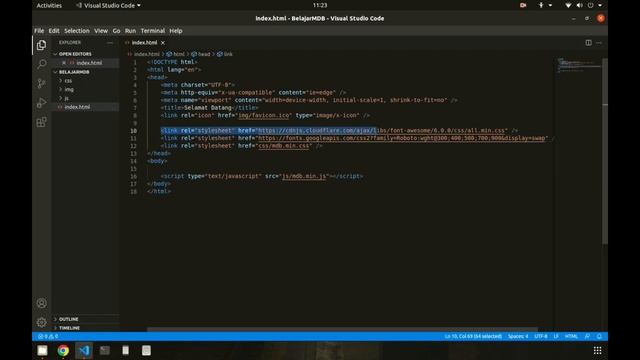Open notifications bell in status bar

[599, 336]
